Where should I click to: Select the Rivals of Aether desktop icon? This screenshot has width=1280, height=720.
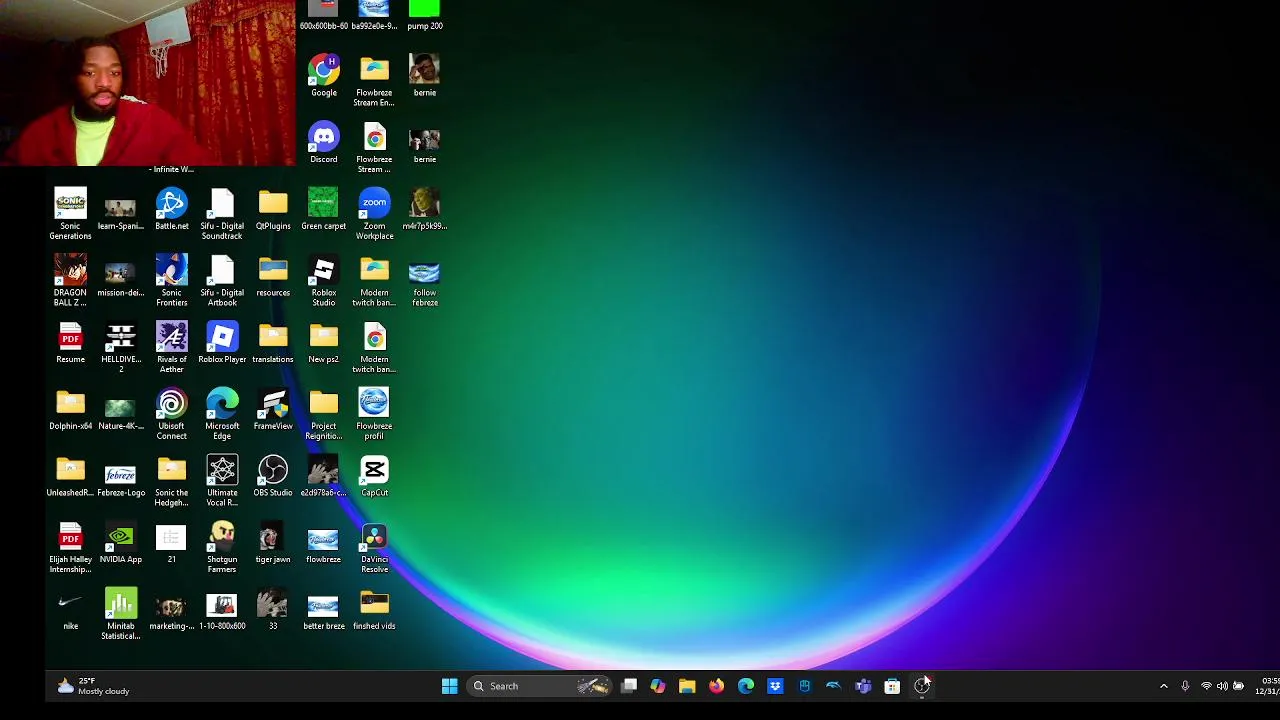[x=171, y=347]
